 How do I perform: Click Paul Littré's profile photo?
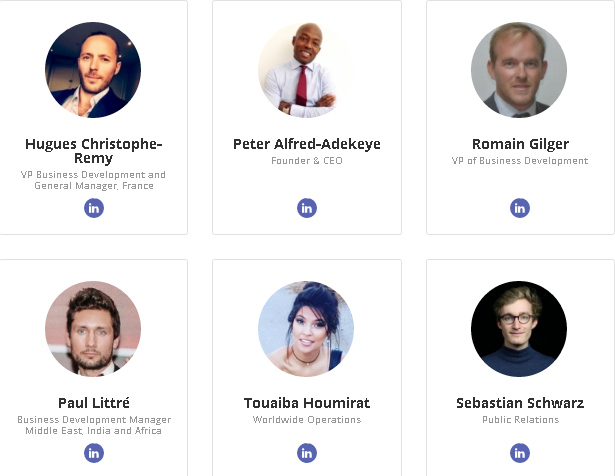tap(93, 329)
